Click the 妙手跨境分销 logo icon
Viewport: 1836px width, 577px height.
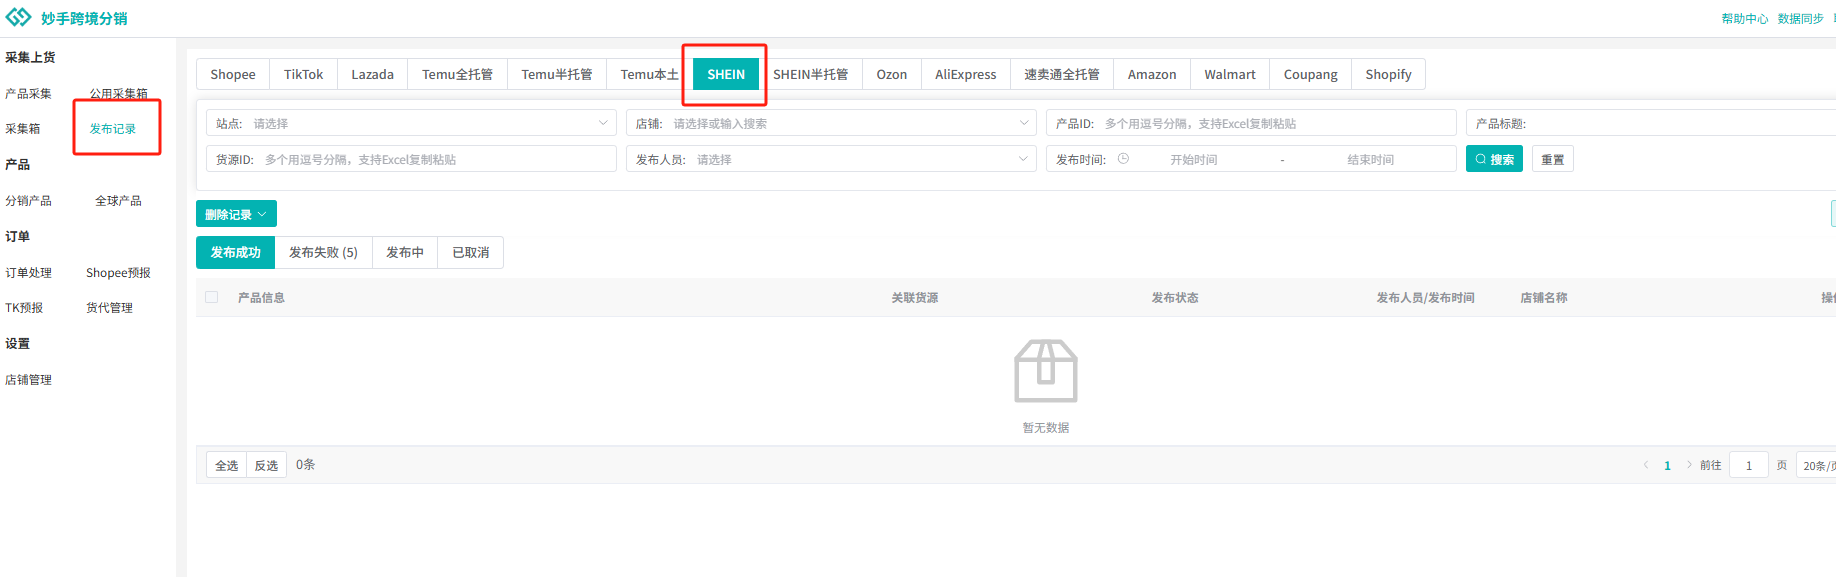(18, 18)
